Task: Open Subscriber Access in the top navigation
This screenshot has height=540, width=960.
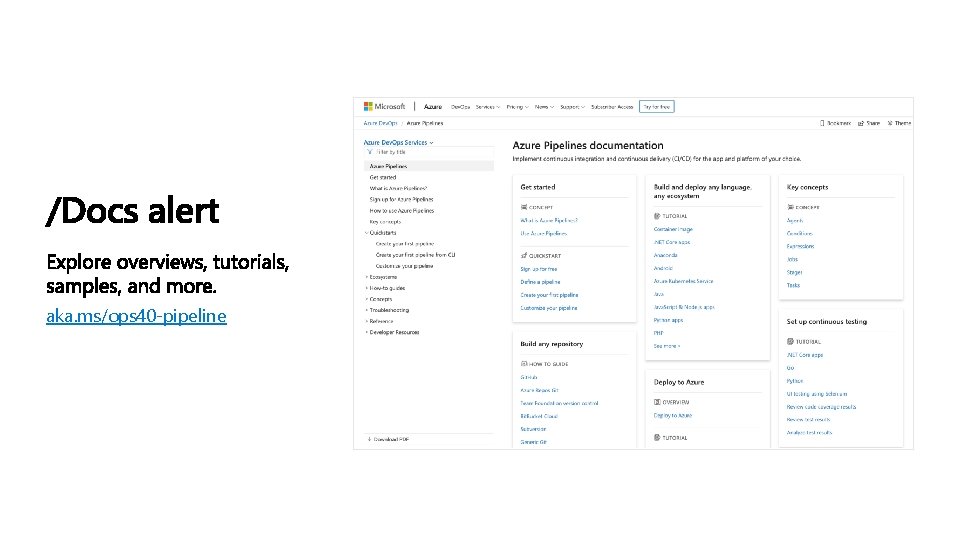Action: pos(612,107)
